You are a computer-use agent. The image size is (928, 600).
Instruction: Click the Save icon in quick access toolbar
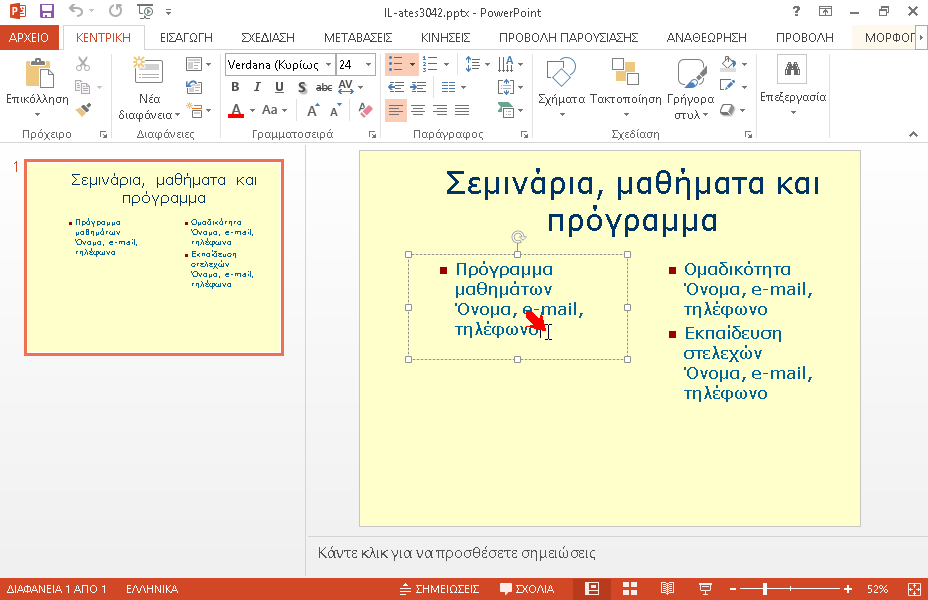tap(46, 11)
